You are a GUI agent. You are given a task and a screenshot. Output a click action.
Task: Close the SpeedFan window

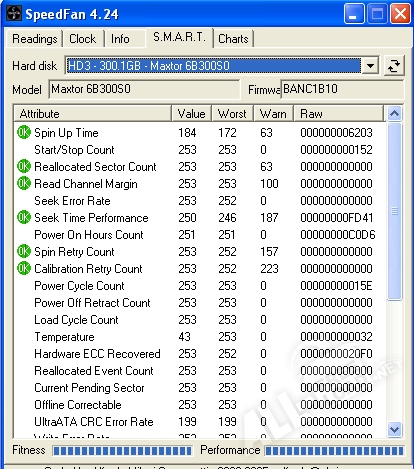[x=400, y=14]
